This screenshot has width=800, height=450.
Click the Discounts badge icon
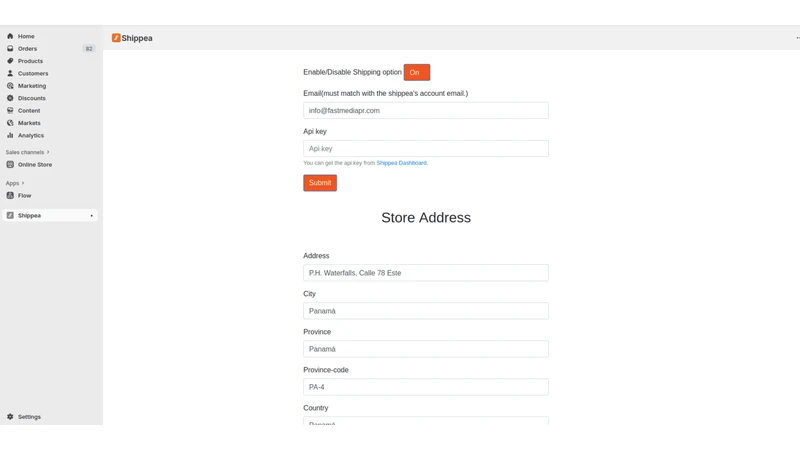coord(10,98)
